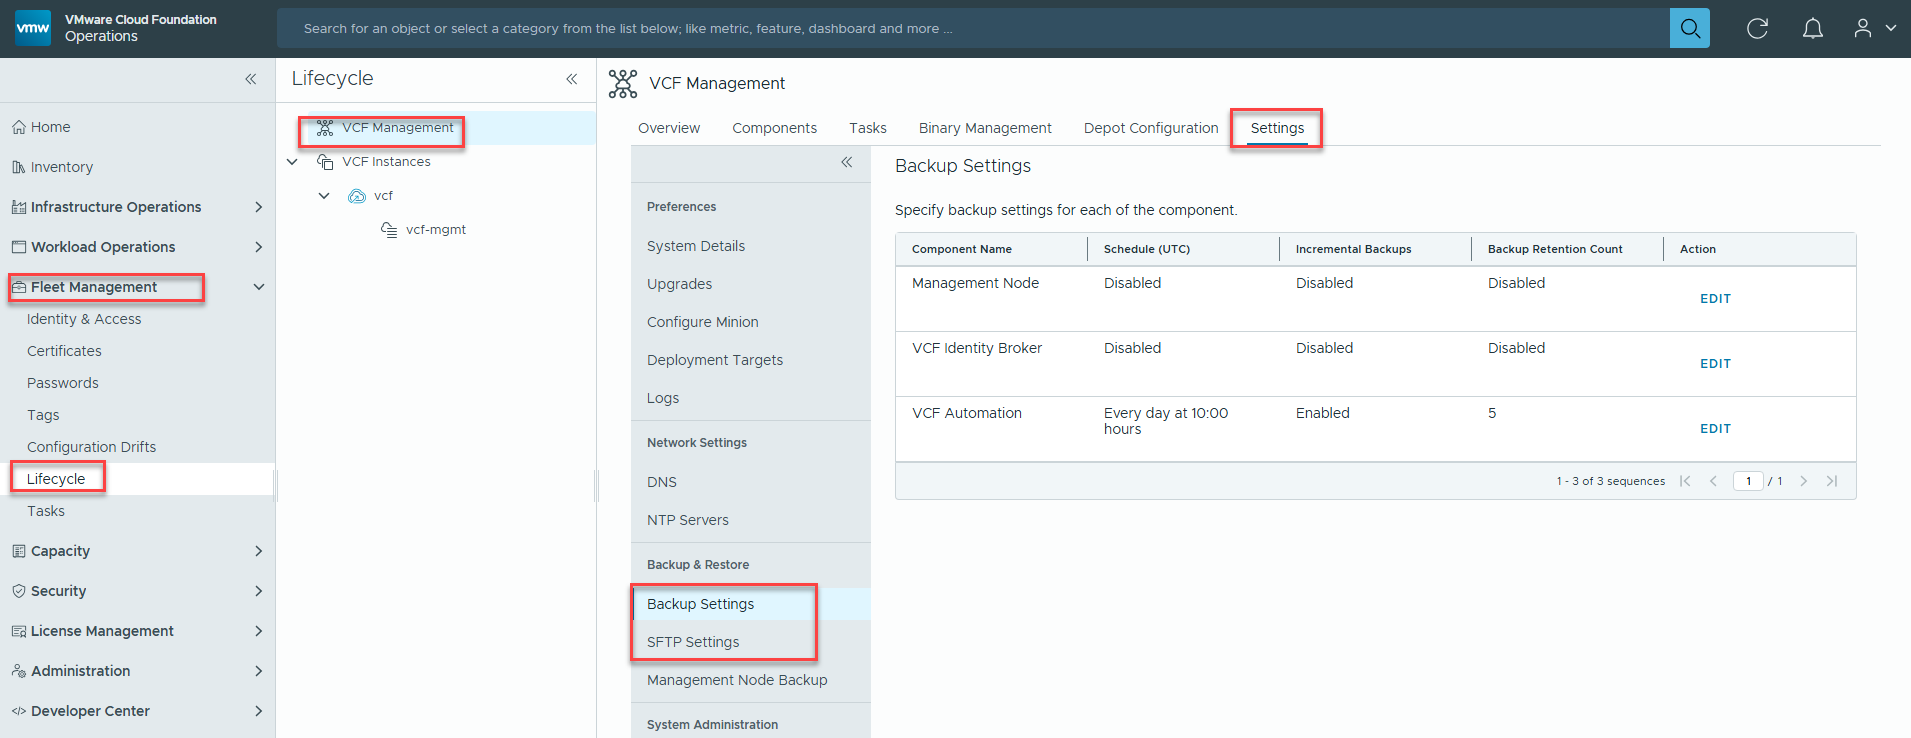The image size is (1911, 738).
Task: Collapse the vcf tree node
Action: click(x=324, y=196)
